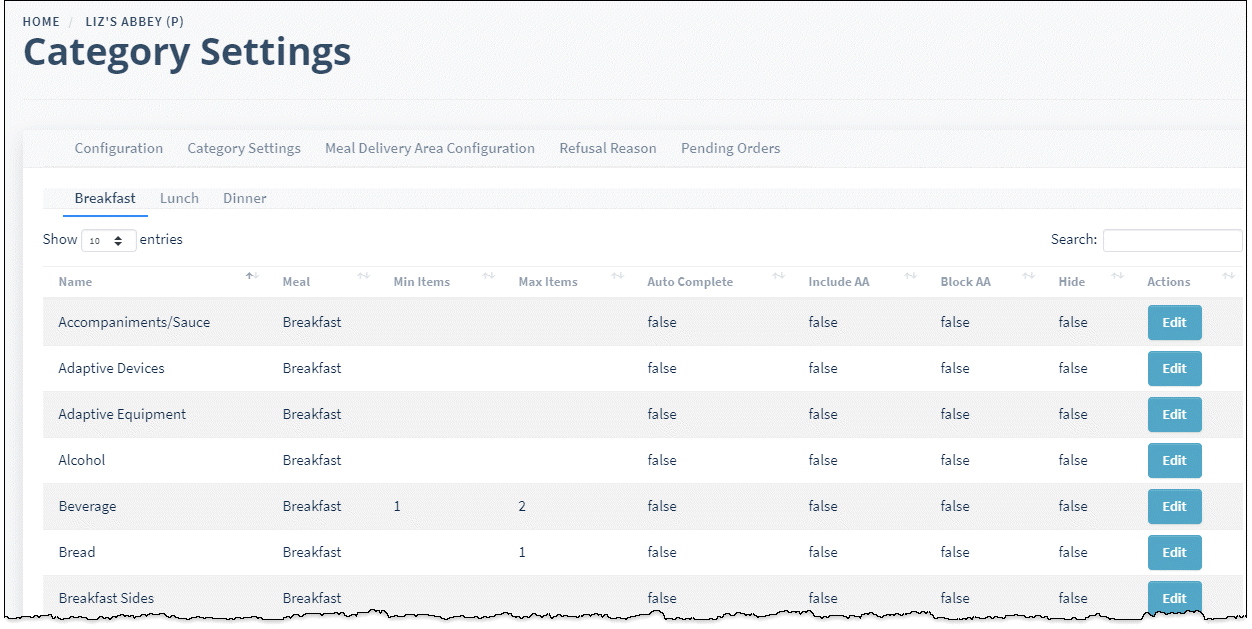Viewport: 1252px width, 629px height.
Task: Click the Name column header
Action: pyautogui.click(x=75, y=282)
